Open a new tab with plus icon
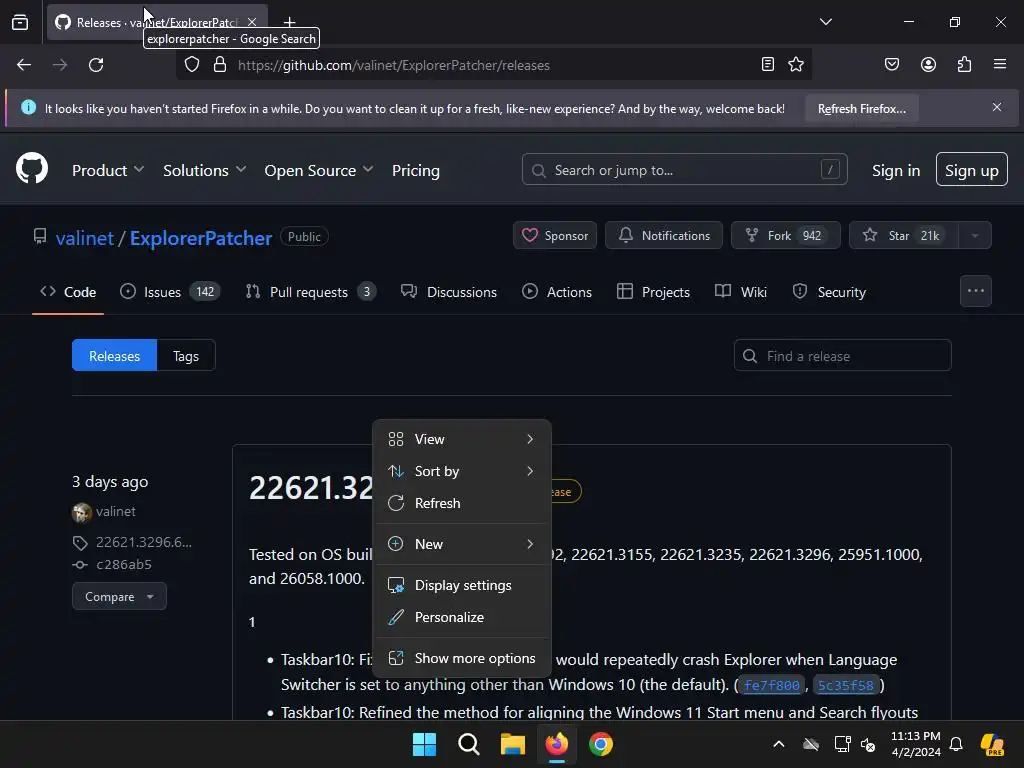 click(x=289, y=22)
